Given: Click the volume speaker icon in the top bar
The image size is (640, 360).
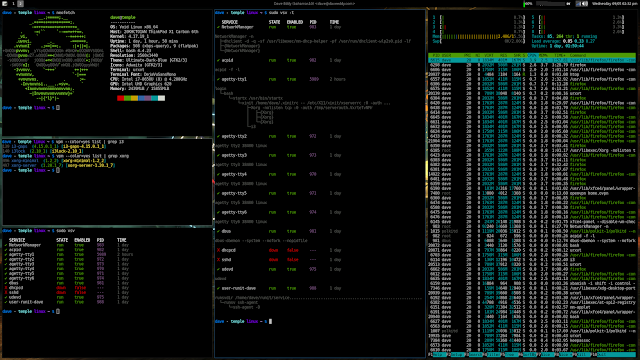Looking at the screenshot, I should [585, 4].
